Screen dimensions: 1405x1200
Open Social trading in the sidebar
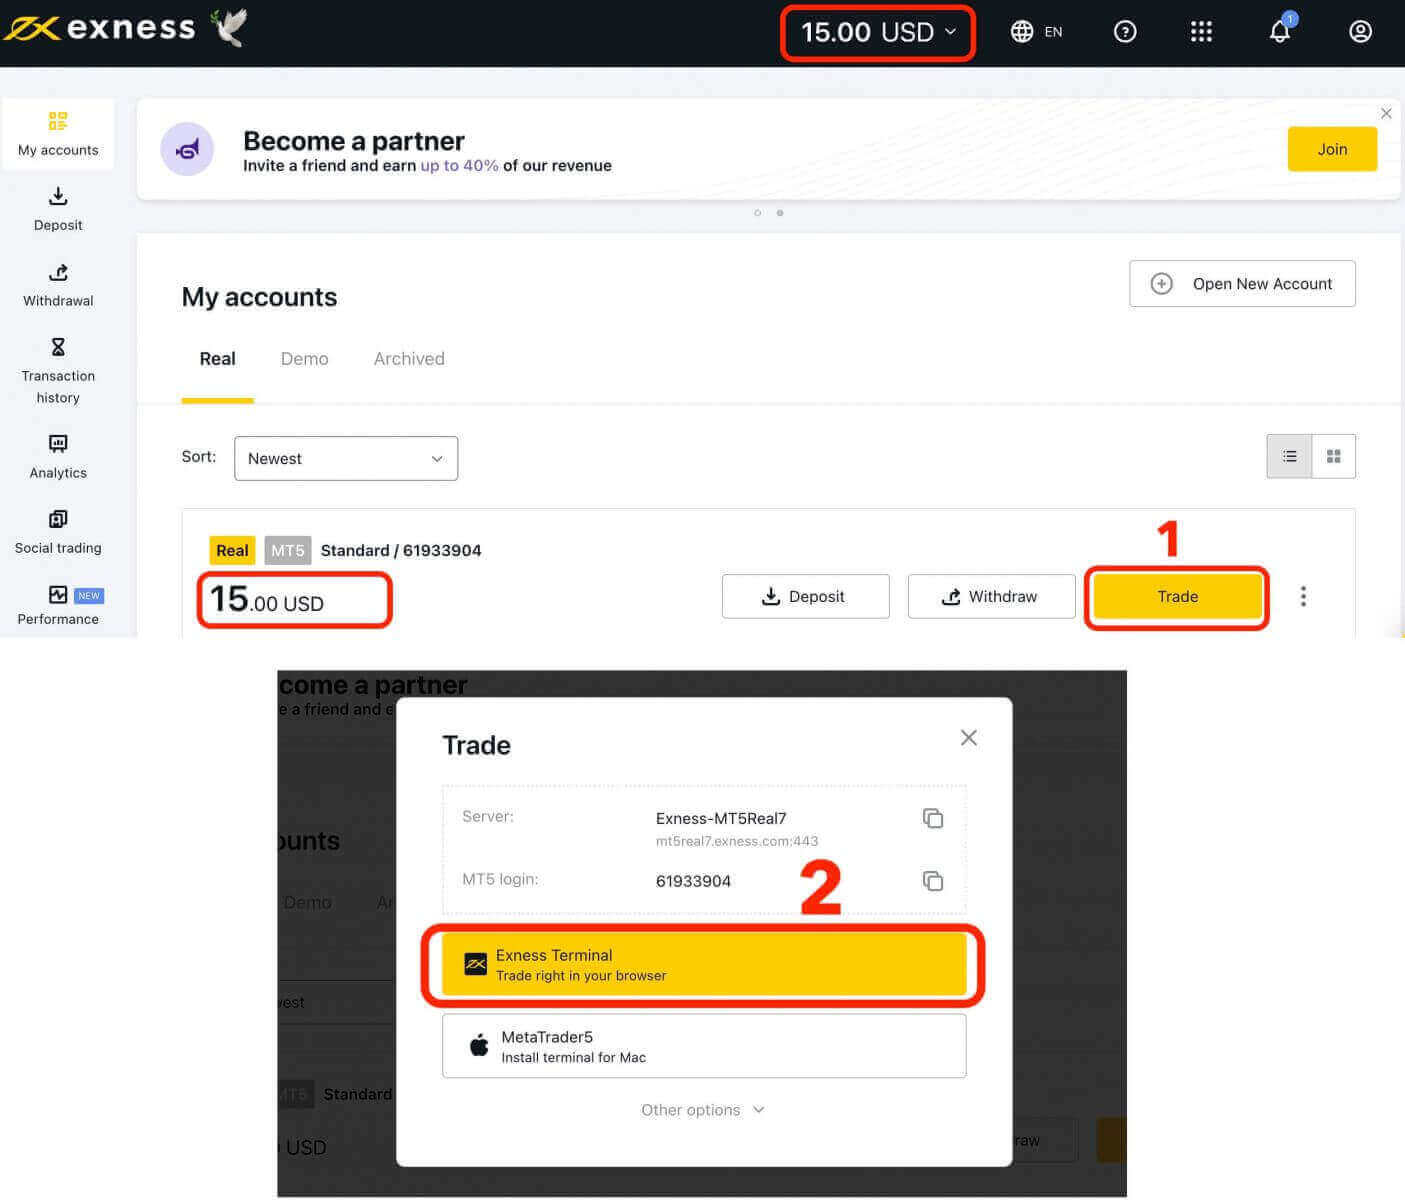pos(58,532)
